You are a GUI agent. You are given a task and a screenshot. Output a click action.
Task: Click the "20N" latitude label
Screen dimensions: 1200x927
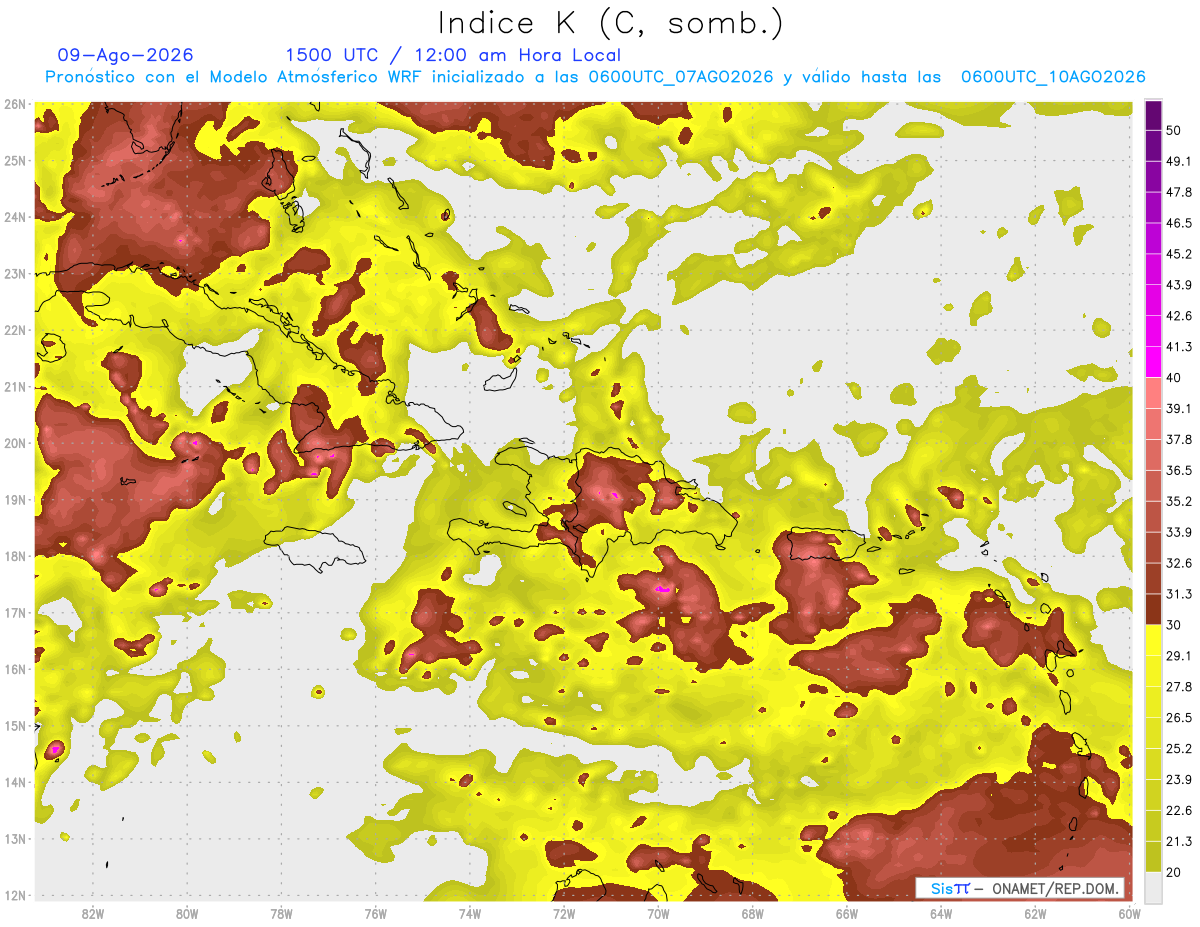click(15, 443)
